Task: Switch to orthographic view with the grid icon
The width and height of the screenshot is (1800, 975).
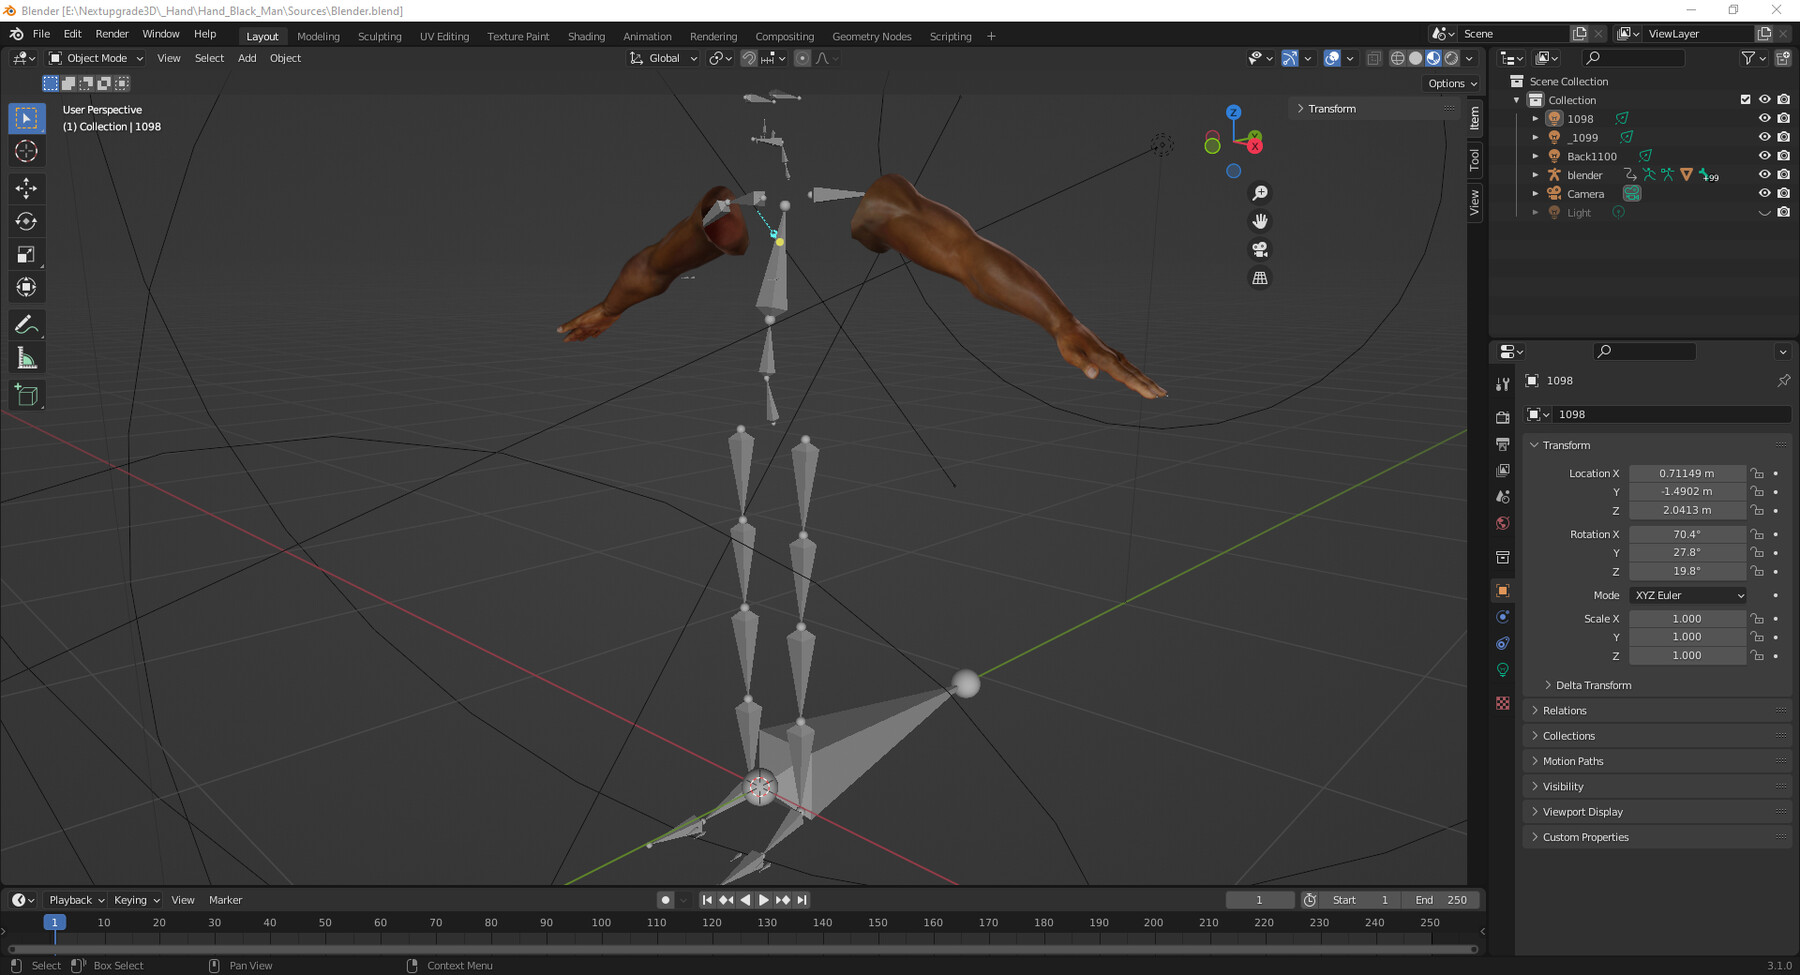Action: (x=1260, y=278)
